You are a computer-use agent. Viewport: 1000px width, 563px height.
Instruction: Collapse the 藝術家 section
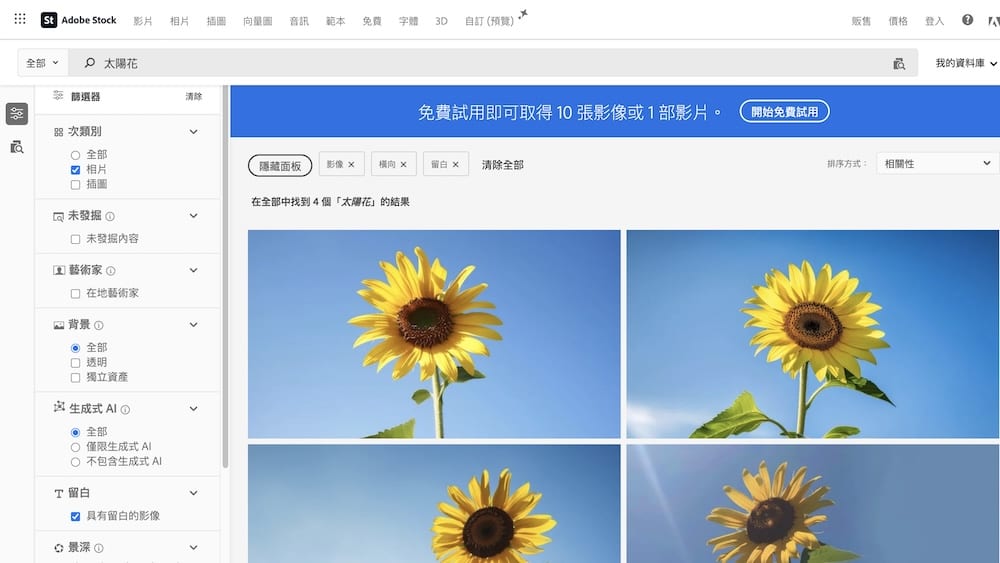pyautogui.click(x=193, y=270)
